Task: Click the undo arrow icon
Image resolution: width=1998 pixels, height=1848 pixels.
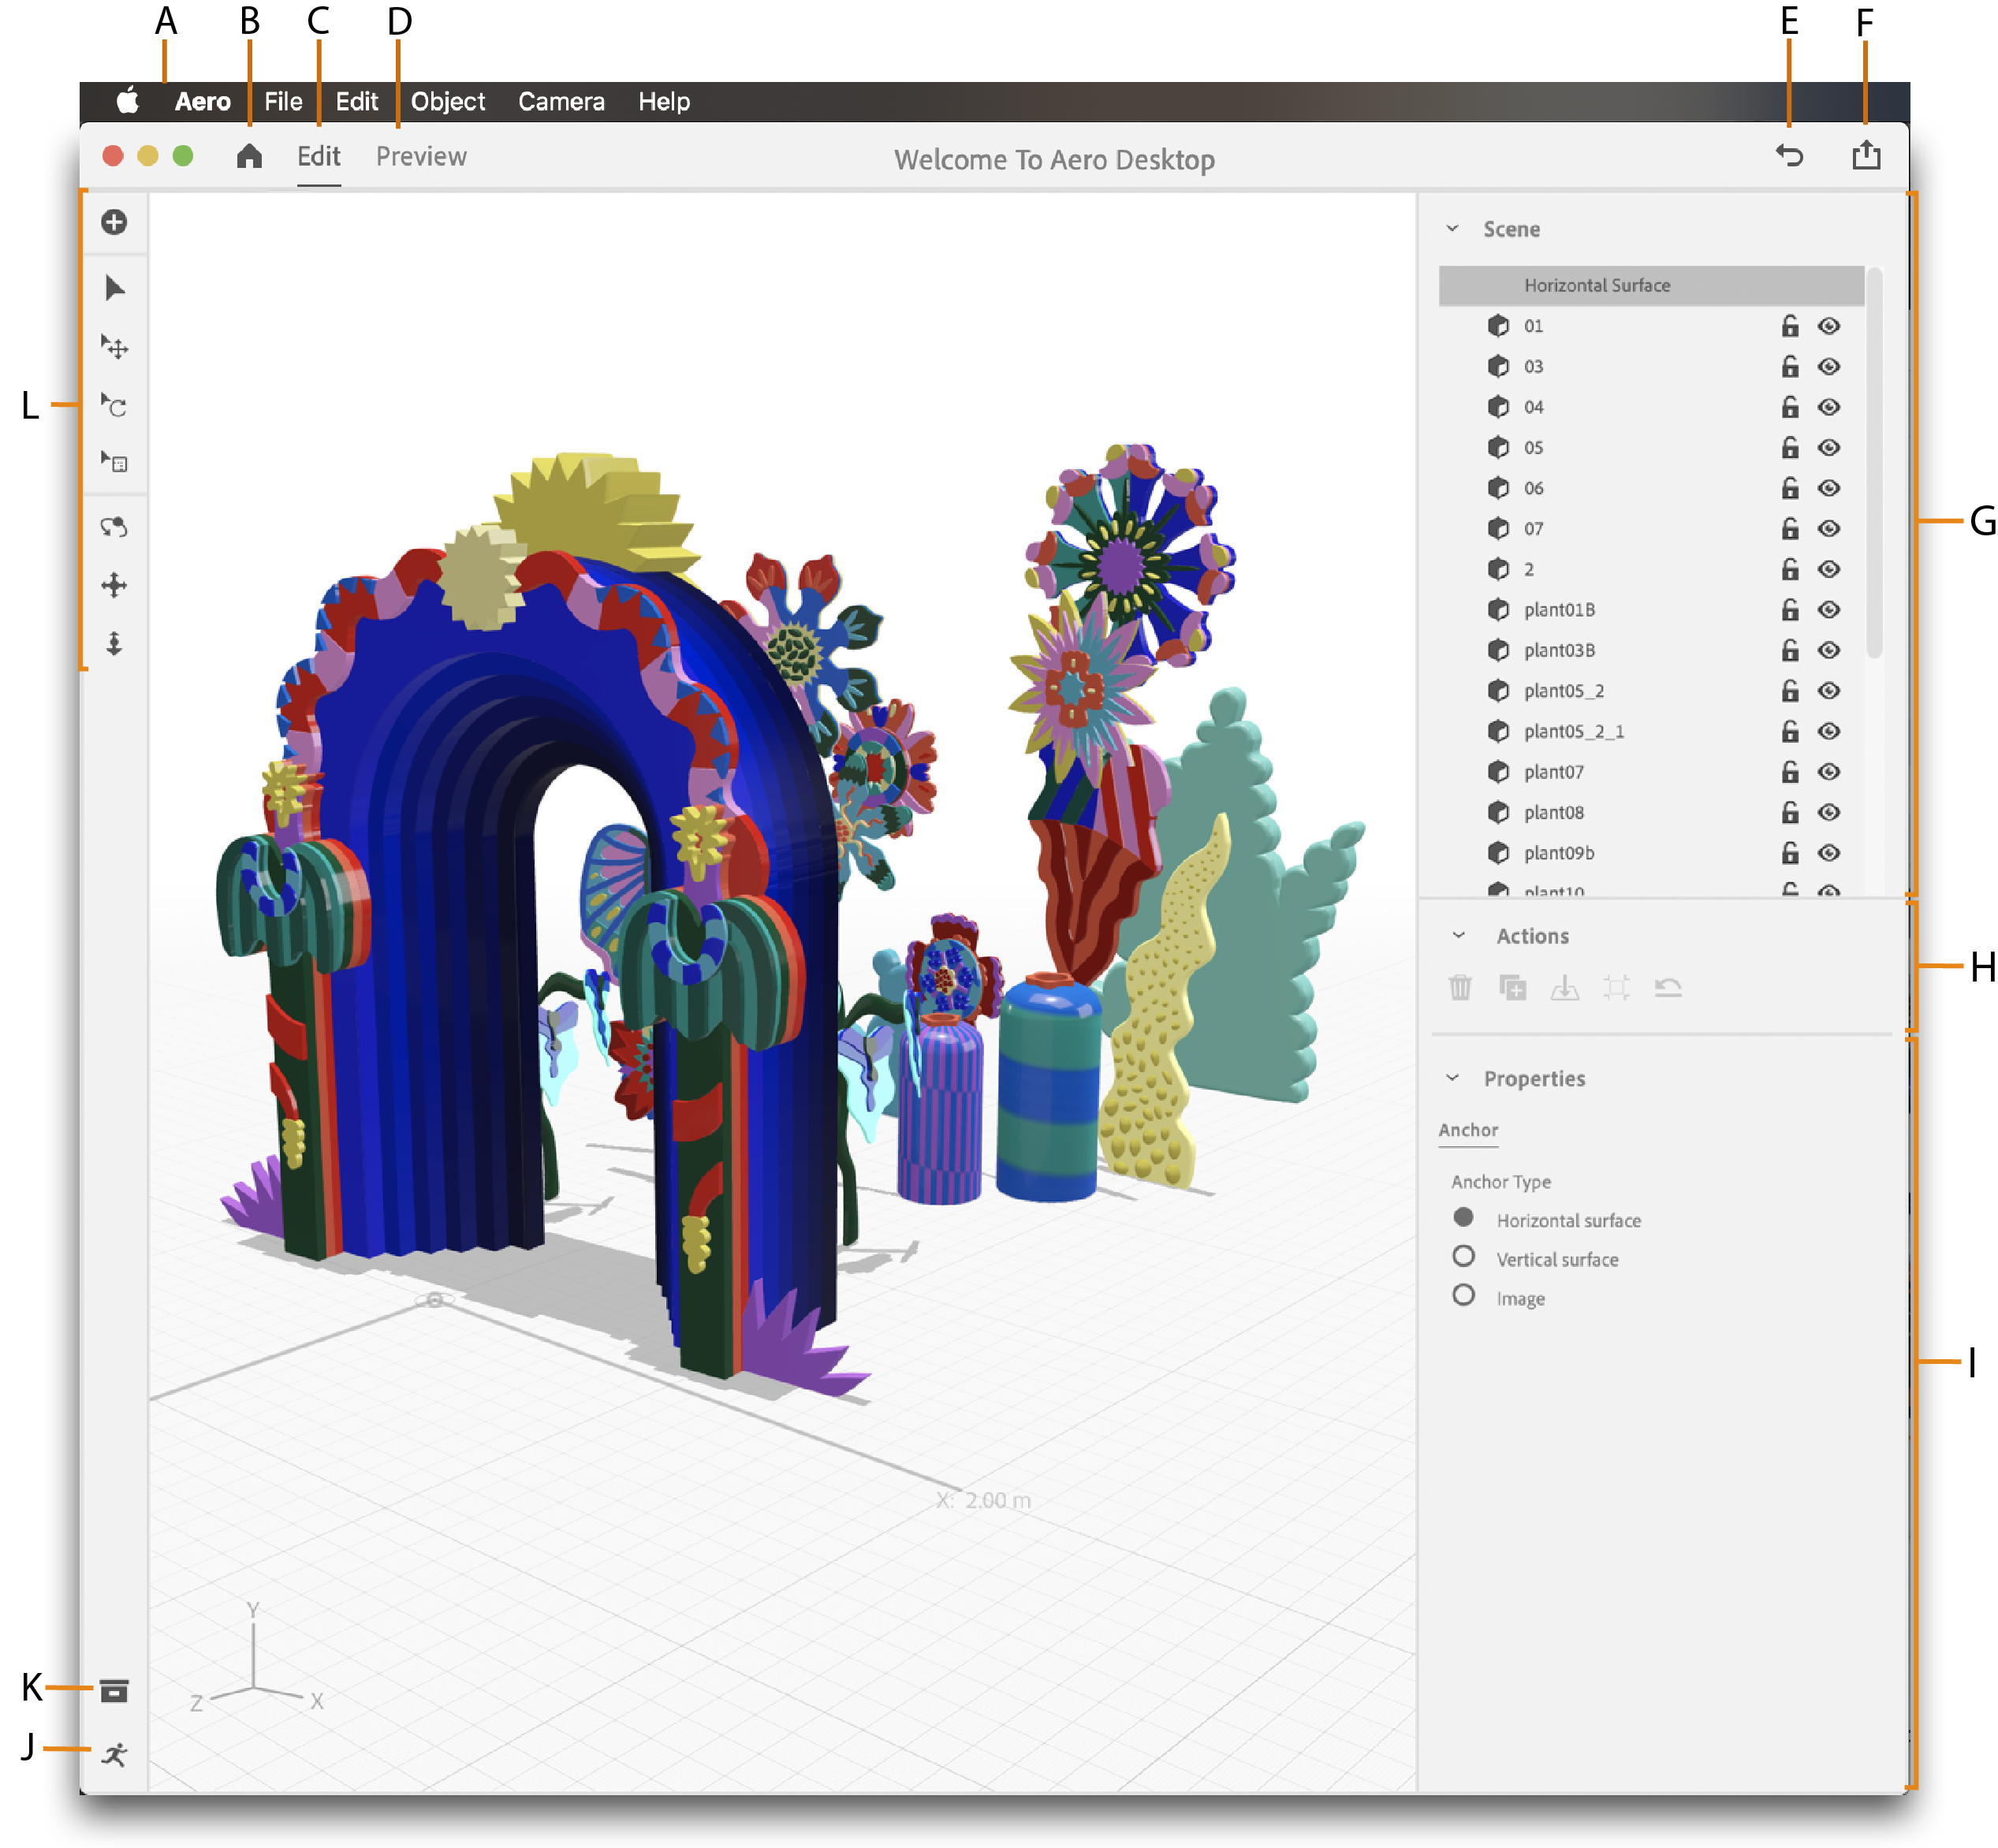Action: pyautogui.click(x=1789, y=156)
